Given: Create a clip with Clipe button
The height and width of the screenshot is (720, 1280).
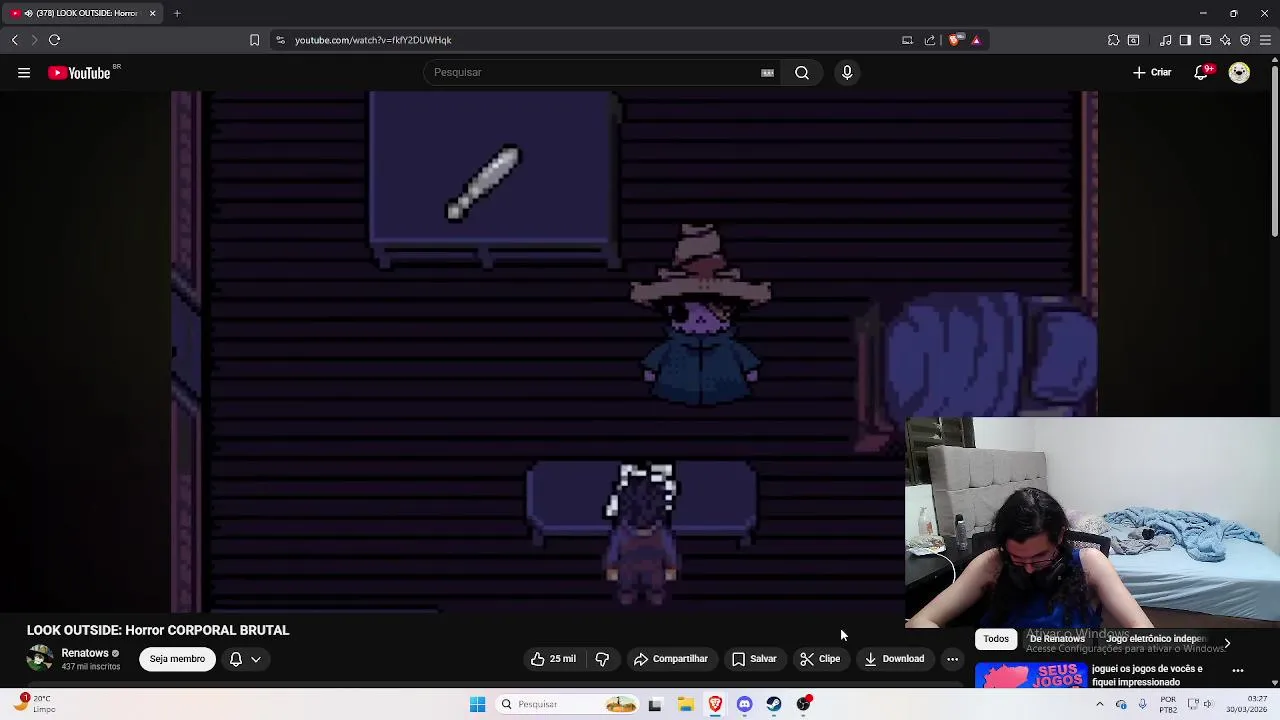Looking at the screenshot, I should [820, 659].
